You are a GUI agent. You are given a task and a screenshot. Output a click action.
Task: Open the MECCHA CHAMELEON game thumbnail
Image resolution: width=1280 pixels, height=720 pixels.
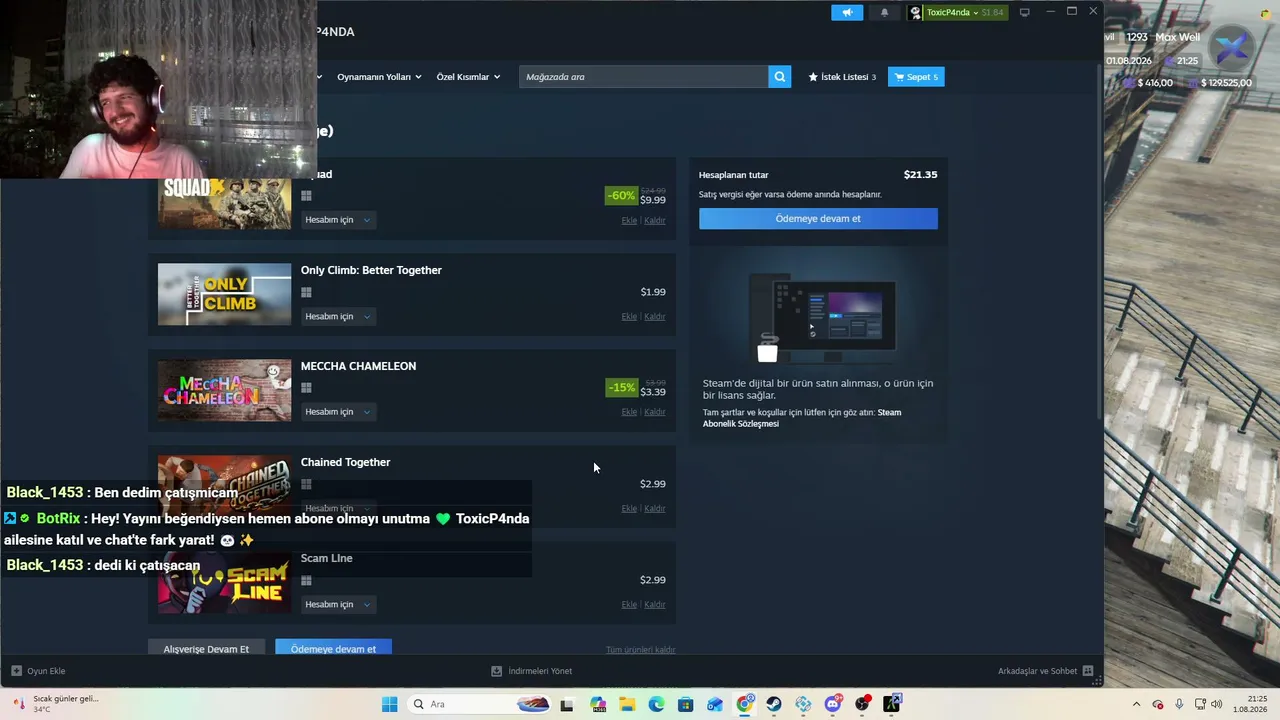(224, 390)
